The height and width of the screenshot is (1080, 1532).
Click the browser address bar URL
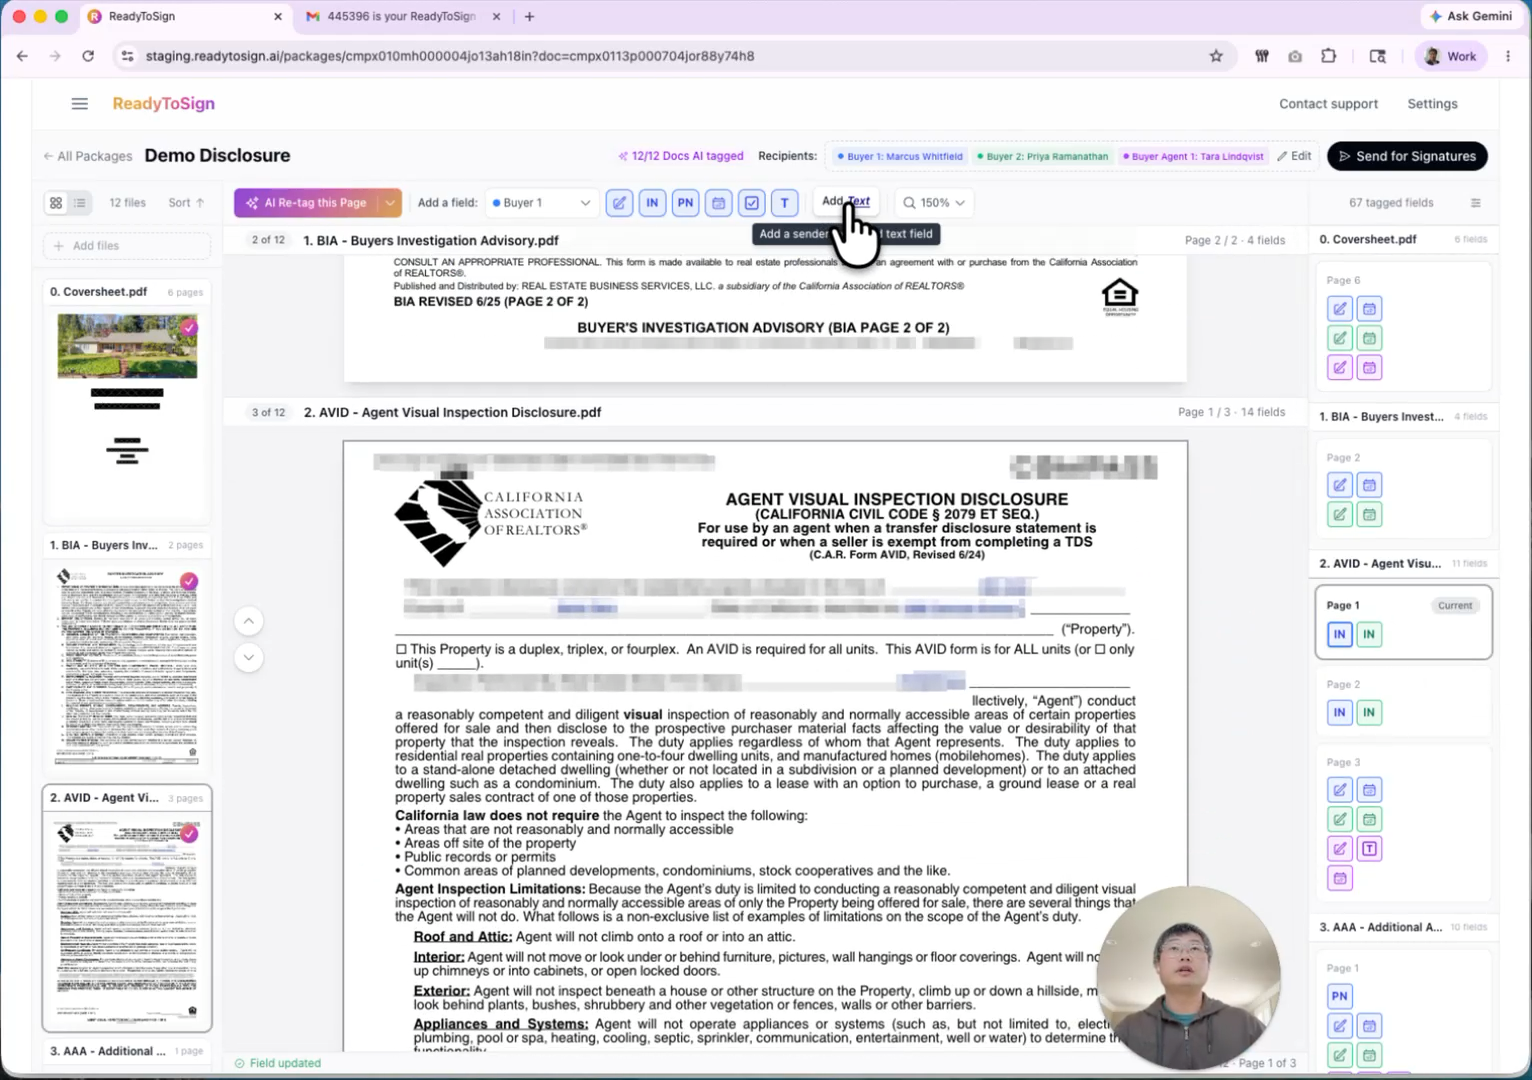450,56
